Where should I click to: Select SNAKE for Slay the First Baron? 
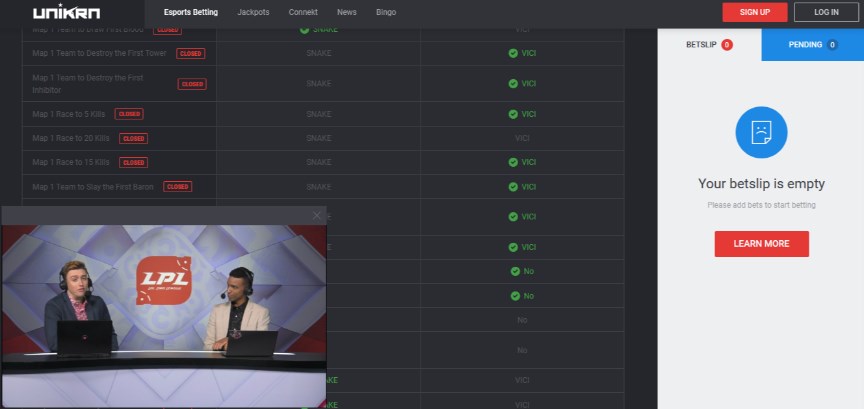[318, 187]
